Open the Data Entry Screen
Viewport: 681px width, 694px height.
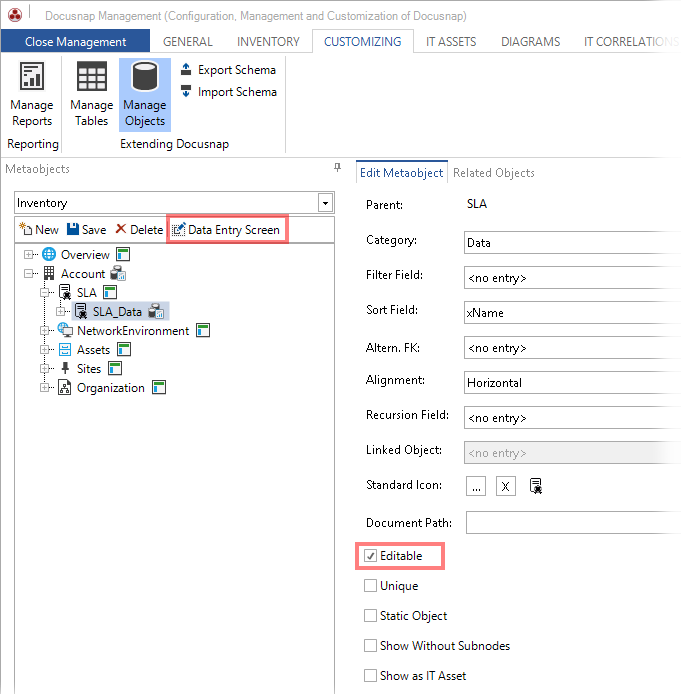(227, 229)
